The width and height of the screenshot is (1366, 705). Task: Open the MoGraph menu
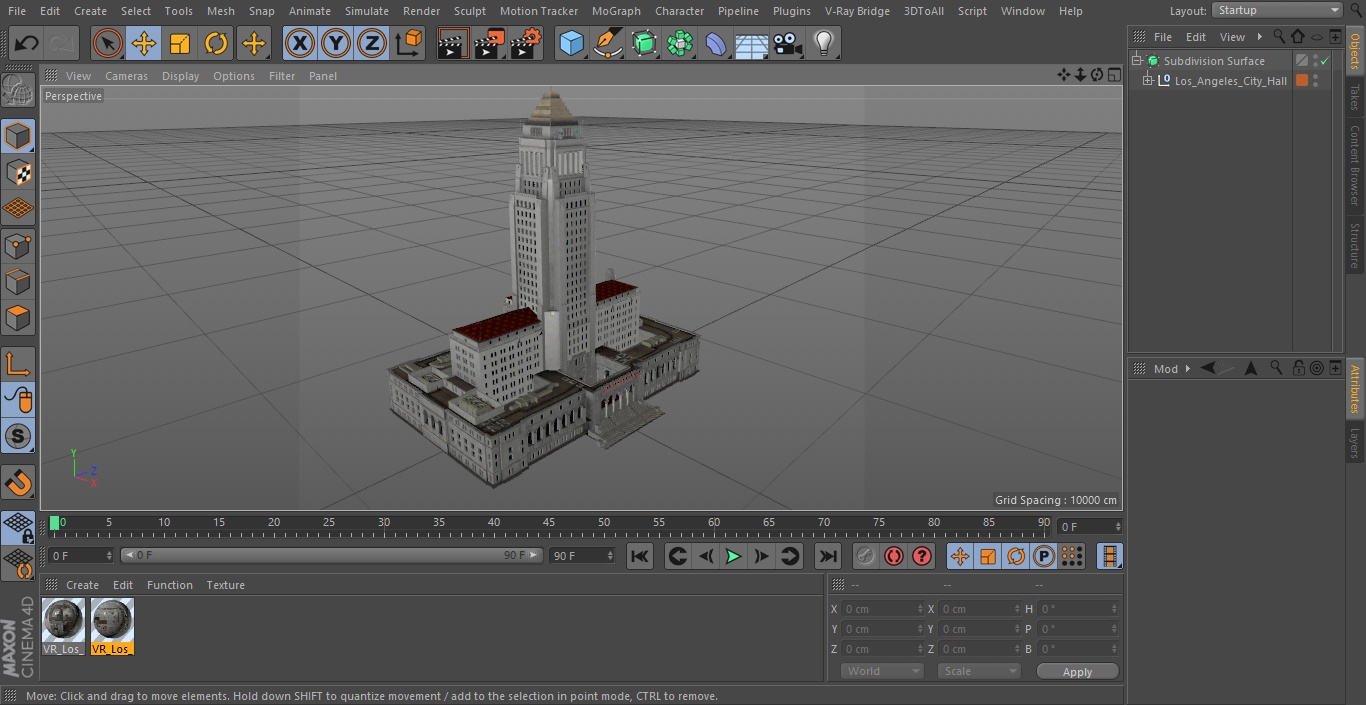(x=616, y=11)
